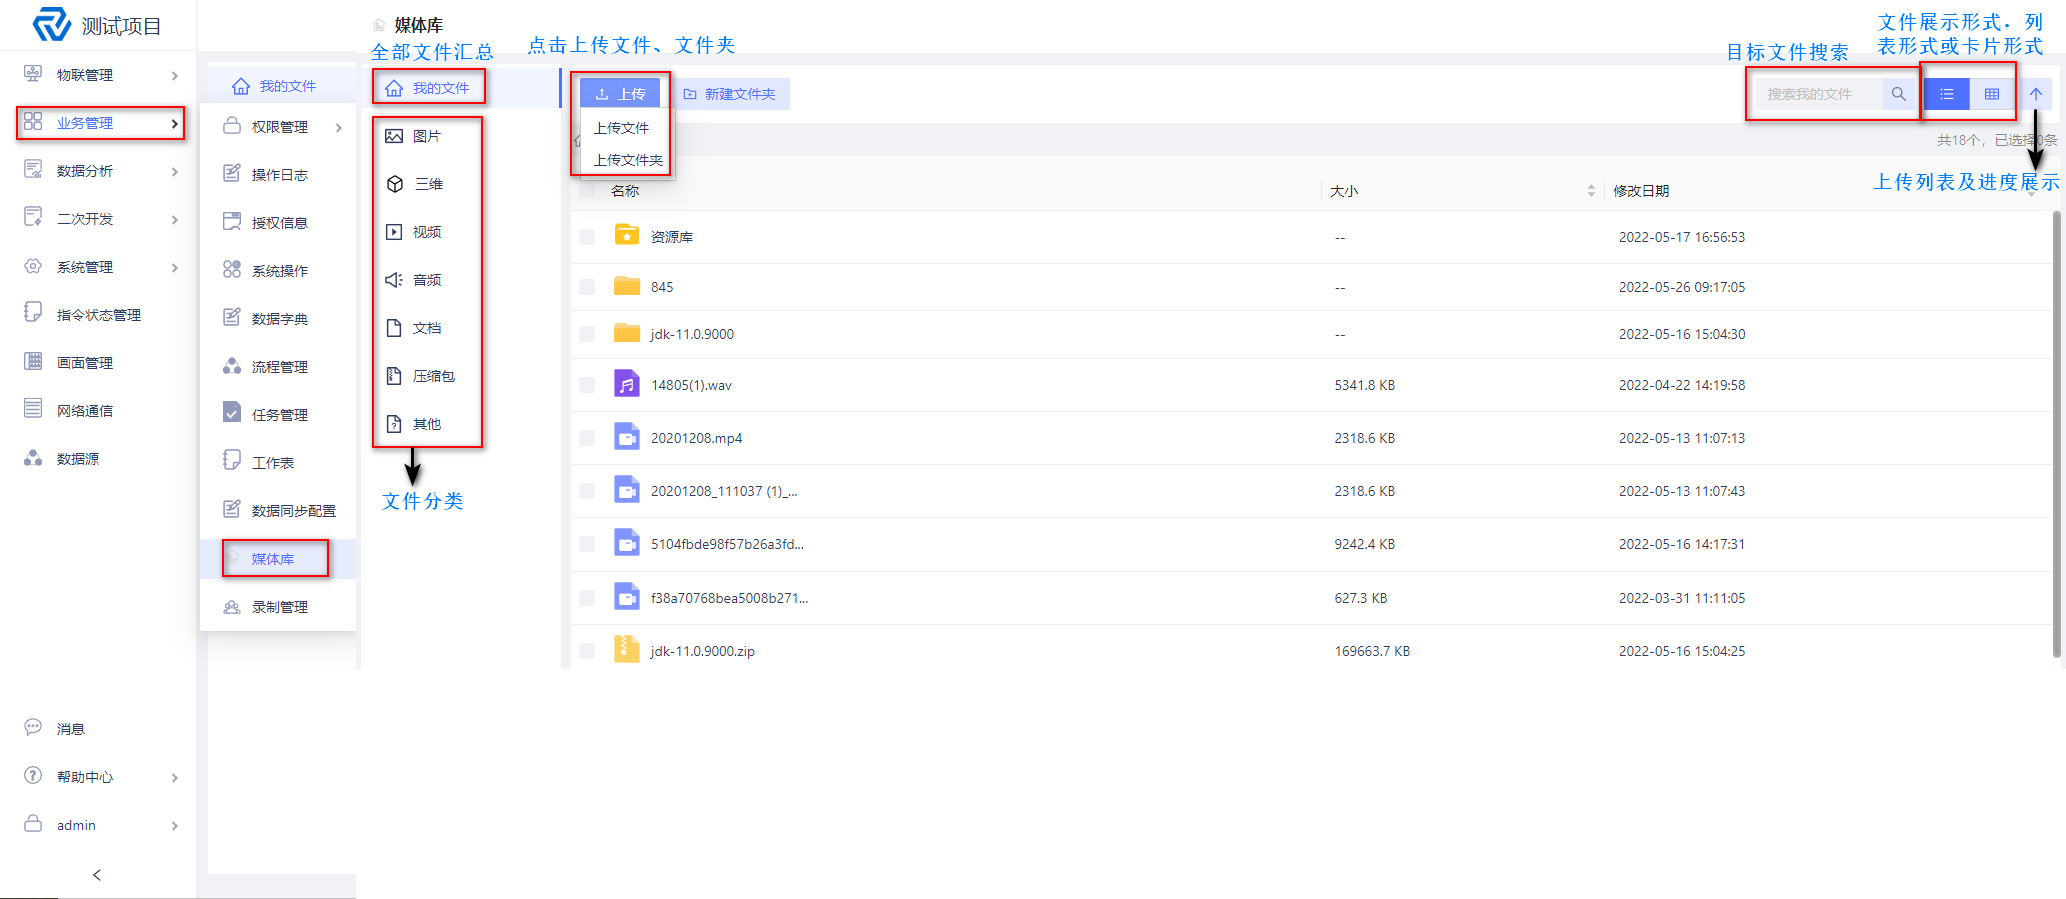Expand the 二次开发 chevron

175,220
